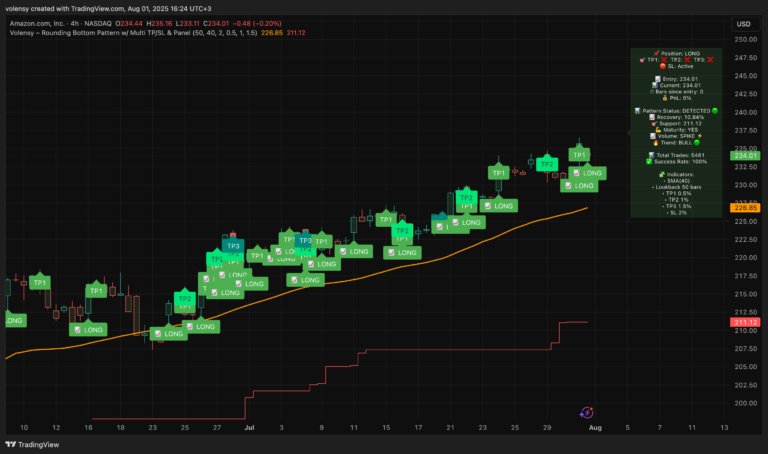Viewport: 768px width, 454px height.
Task: Click the 'Success Rate: 100%' text
Action: pos(680,162)
